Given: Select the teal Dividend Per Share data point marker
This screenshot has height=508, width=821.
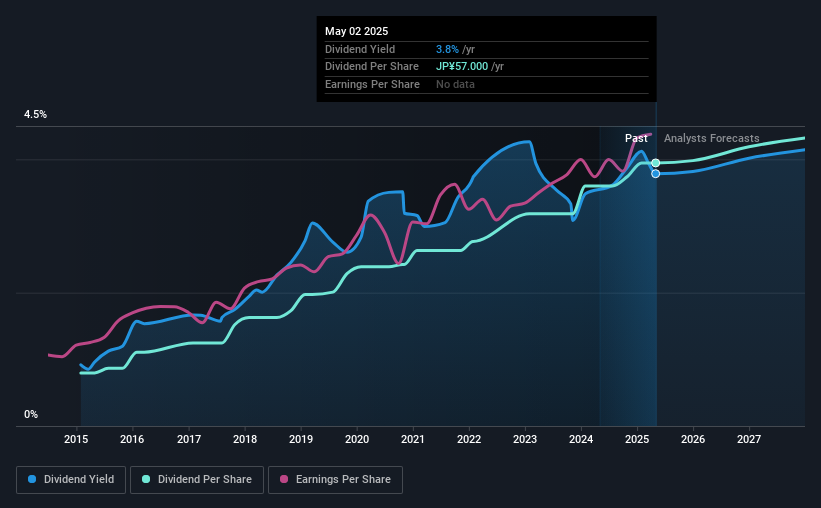Looking at the screenshot, I should click(x=656, y=163).
